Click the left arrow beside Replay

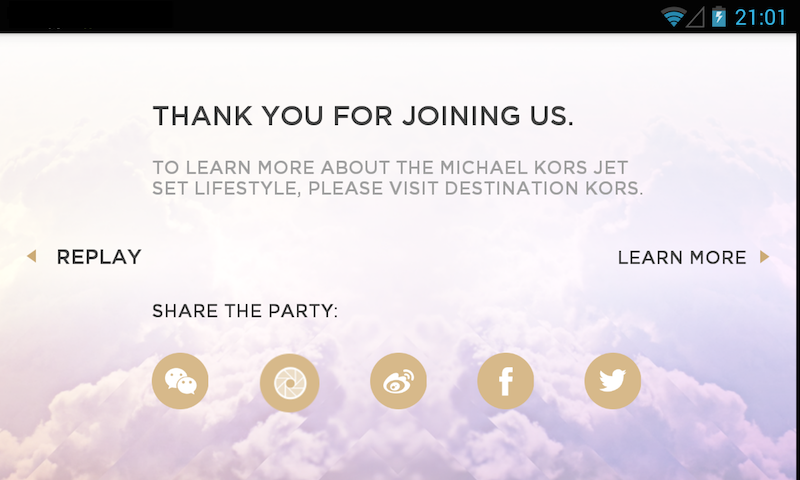(x=31, y=257)
